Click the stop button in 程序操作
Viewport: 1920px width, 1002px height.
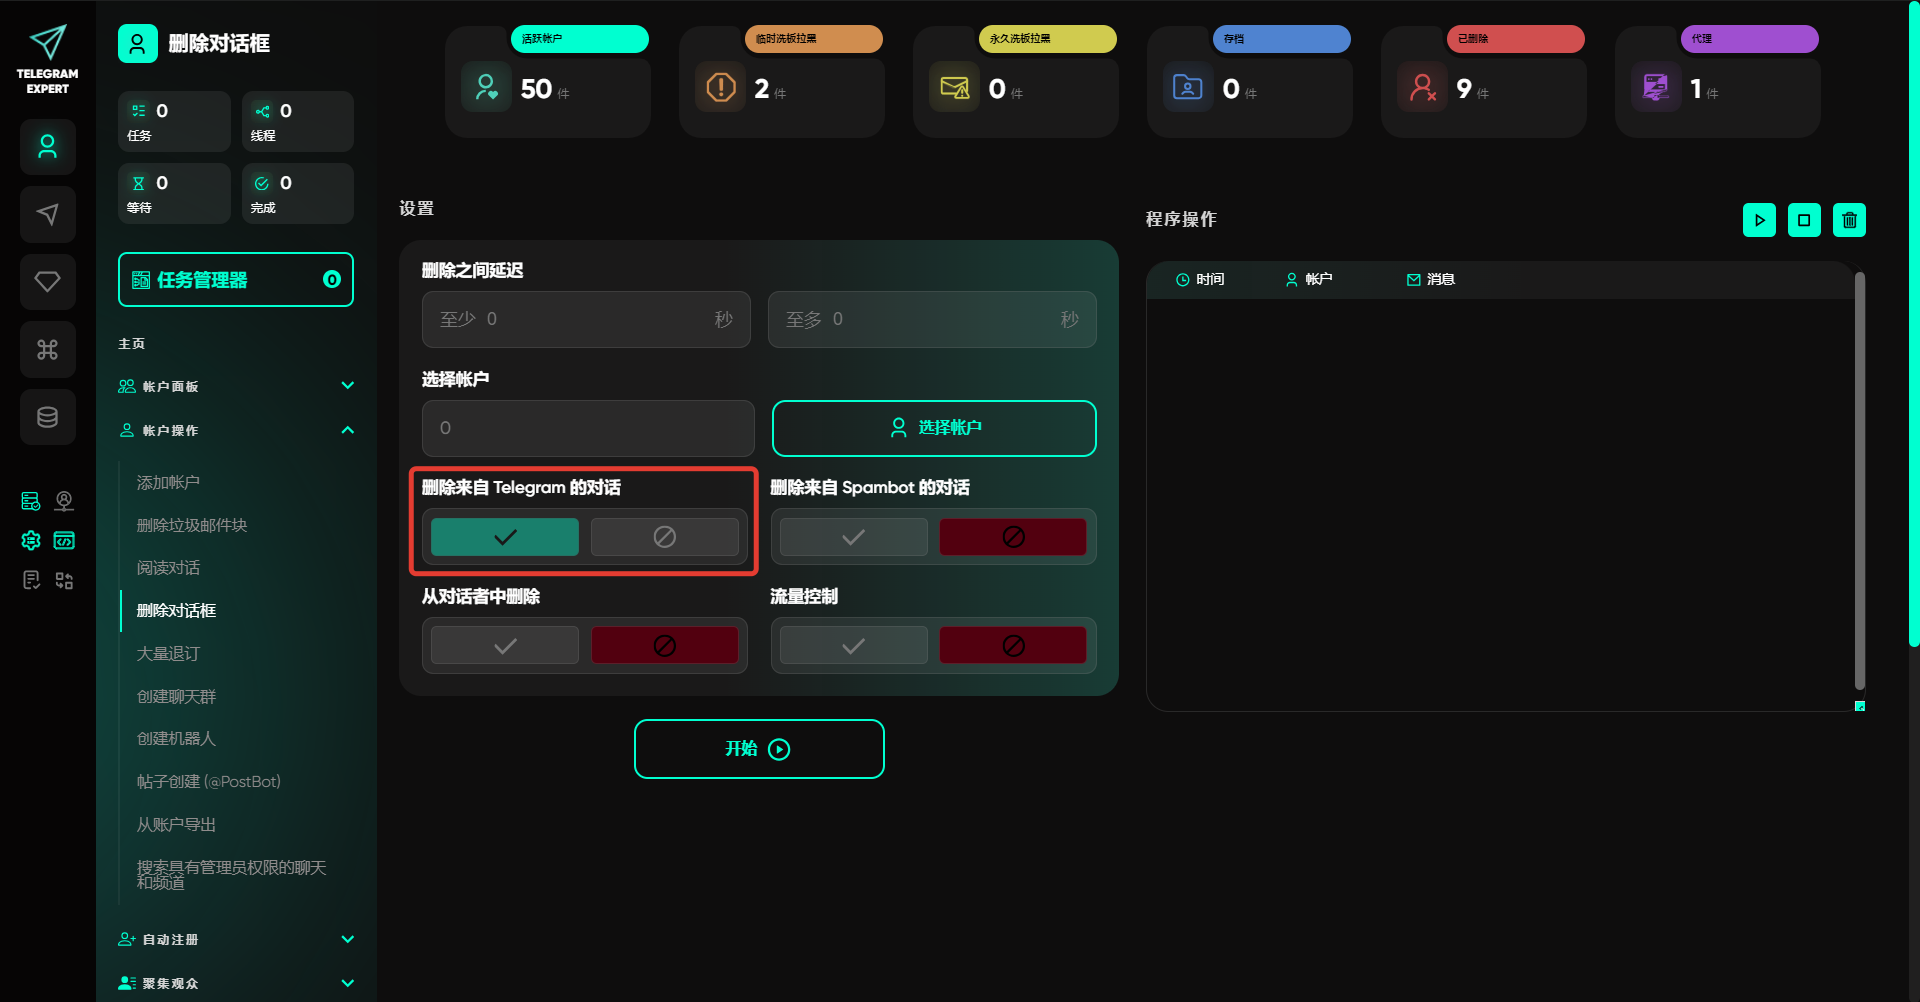coord(1804,220)
